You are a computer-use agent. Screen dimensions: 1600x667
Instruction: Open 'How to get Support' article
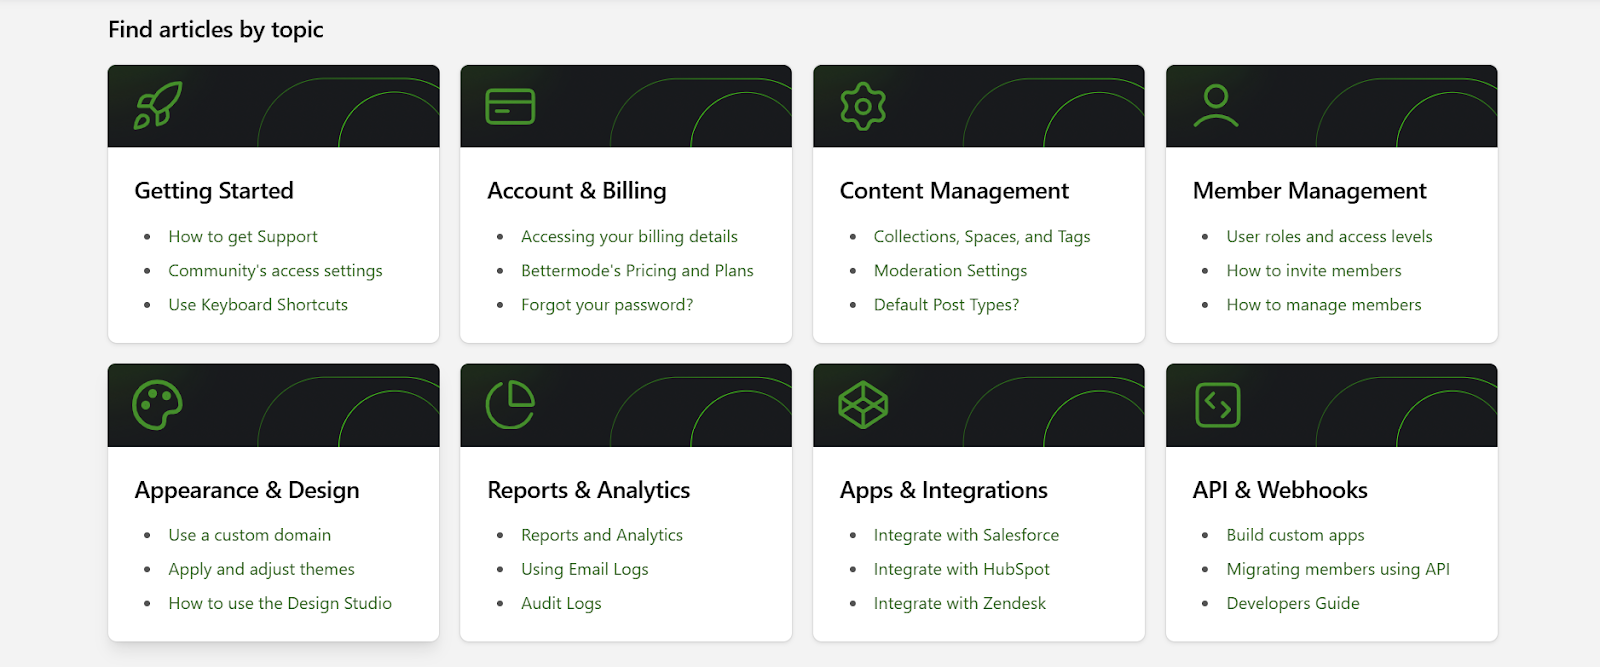tap(243, 237)
